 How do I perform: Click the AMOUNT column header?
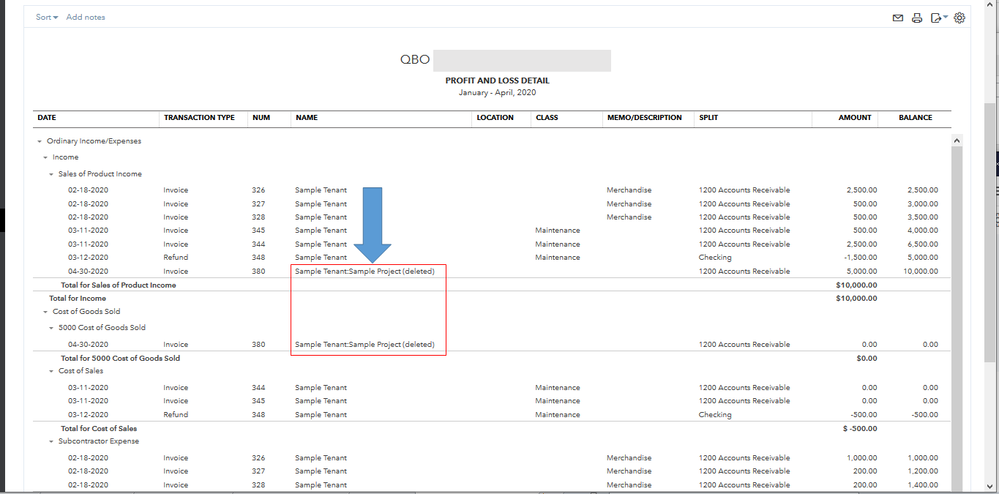854,118
